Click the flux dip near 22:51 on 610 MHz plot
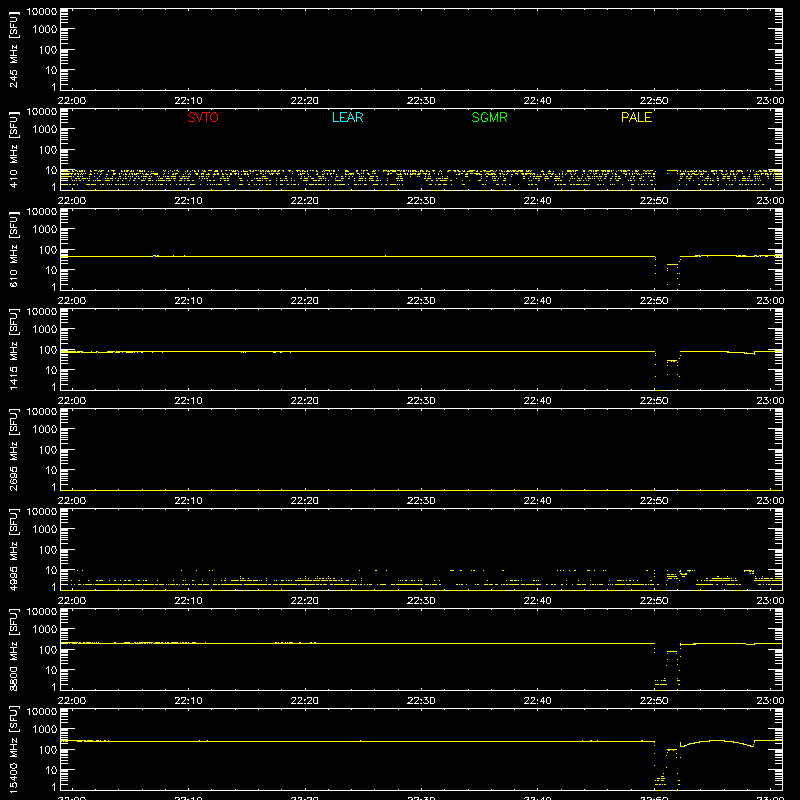 (x=668, y=270)
